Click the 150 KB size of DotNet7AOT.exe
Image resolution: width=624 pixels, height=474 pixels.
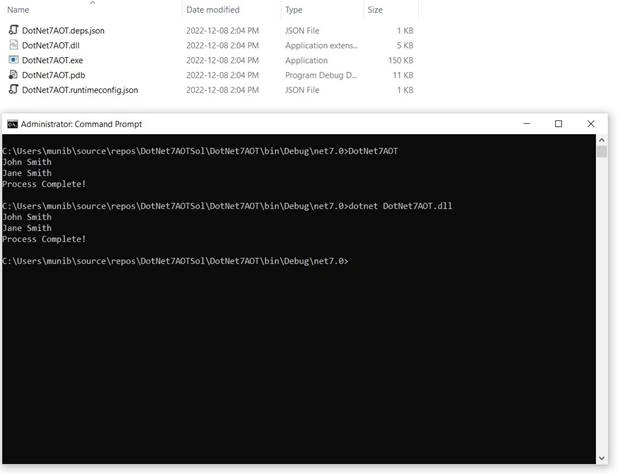coord(401,60)
